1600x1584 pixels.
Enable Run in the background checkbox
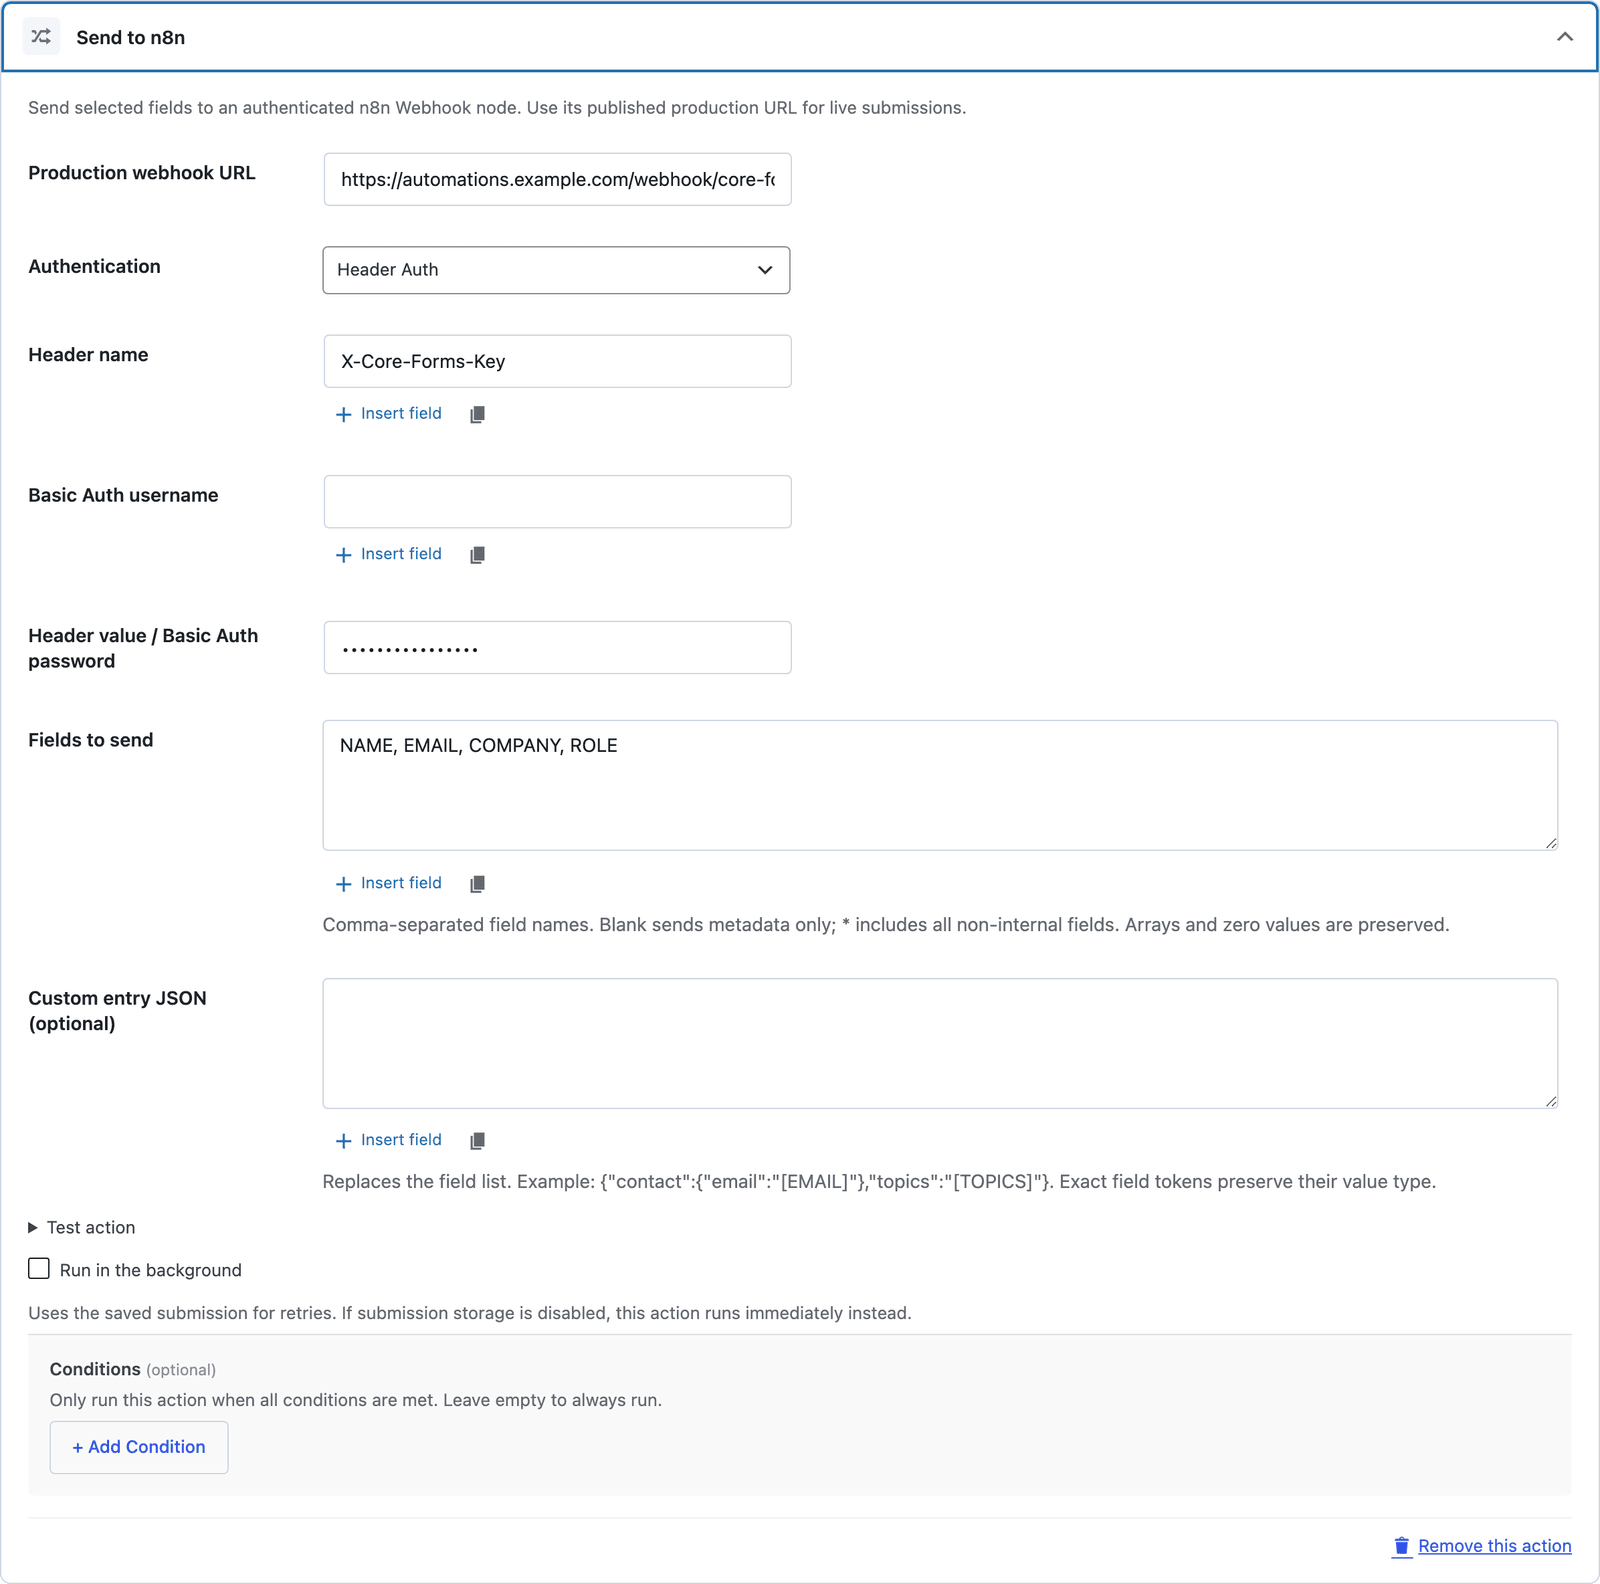(39, 1269)
